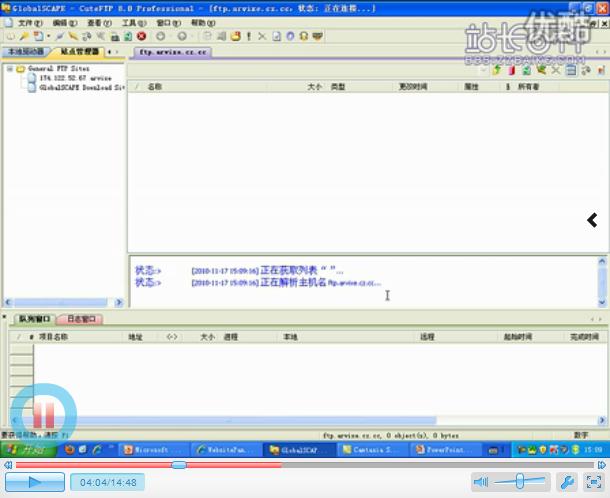Click the settings wrench icon in video player

coord(565,482)
